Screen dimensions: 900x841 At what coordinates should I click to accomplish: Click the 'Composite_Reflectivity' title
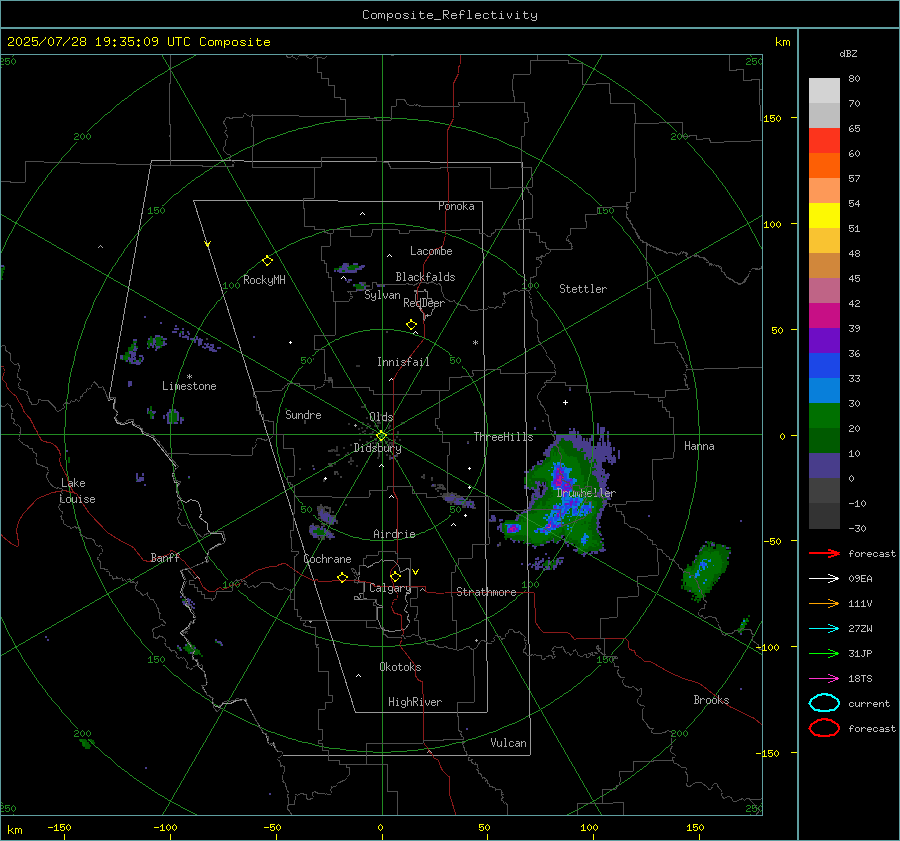tap(450, 15)
